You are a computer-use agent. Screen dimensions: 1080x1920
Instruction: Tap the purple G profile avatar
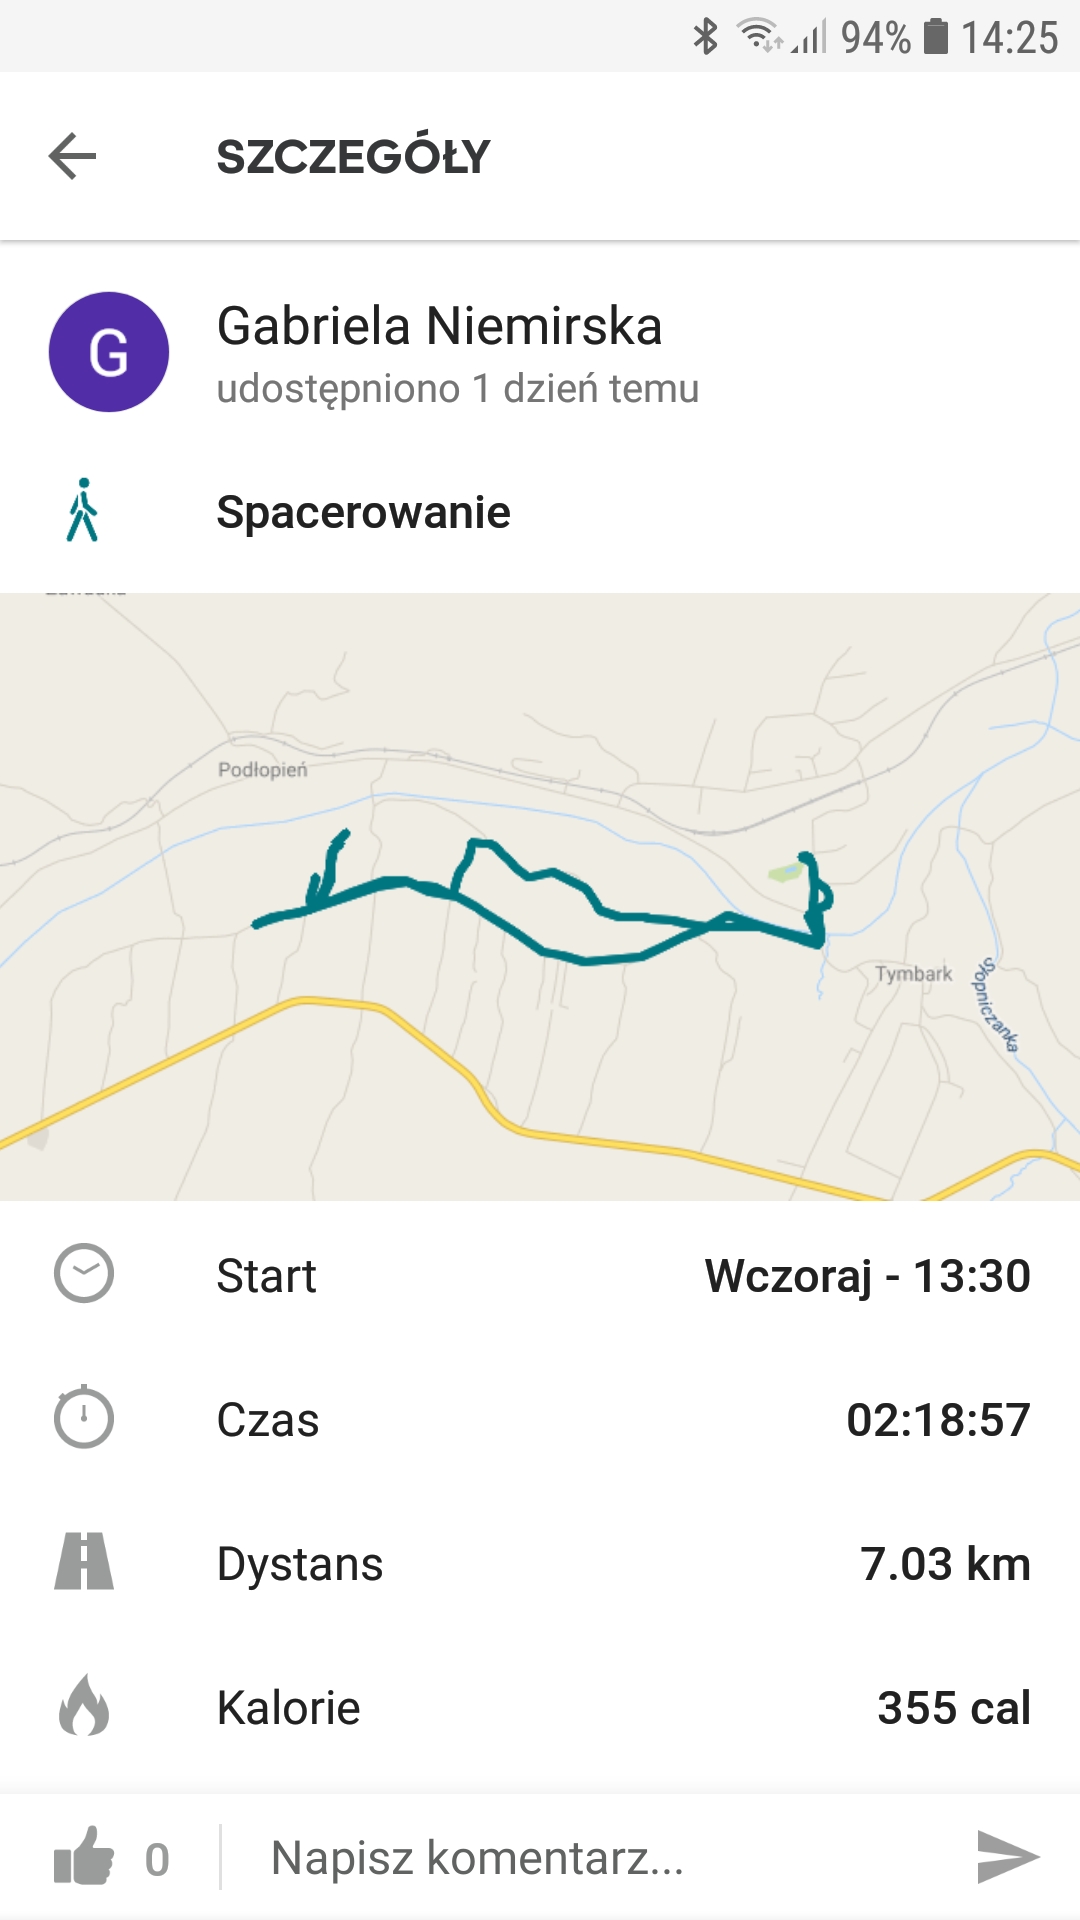tap(109, 352)
